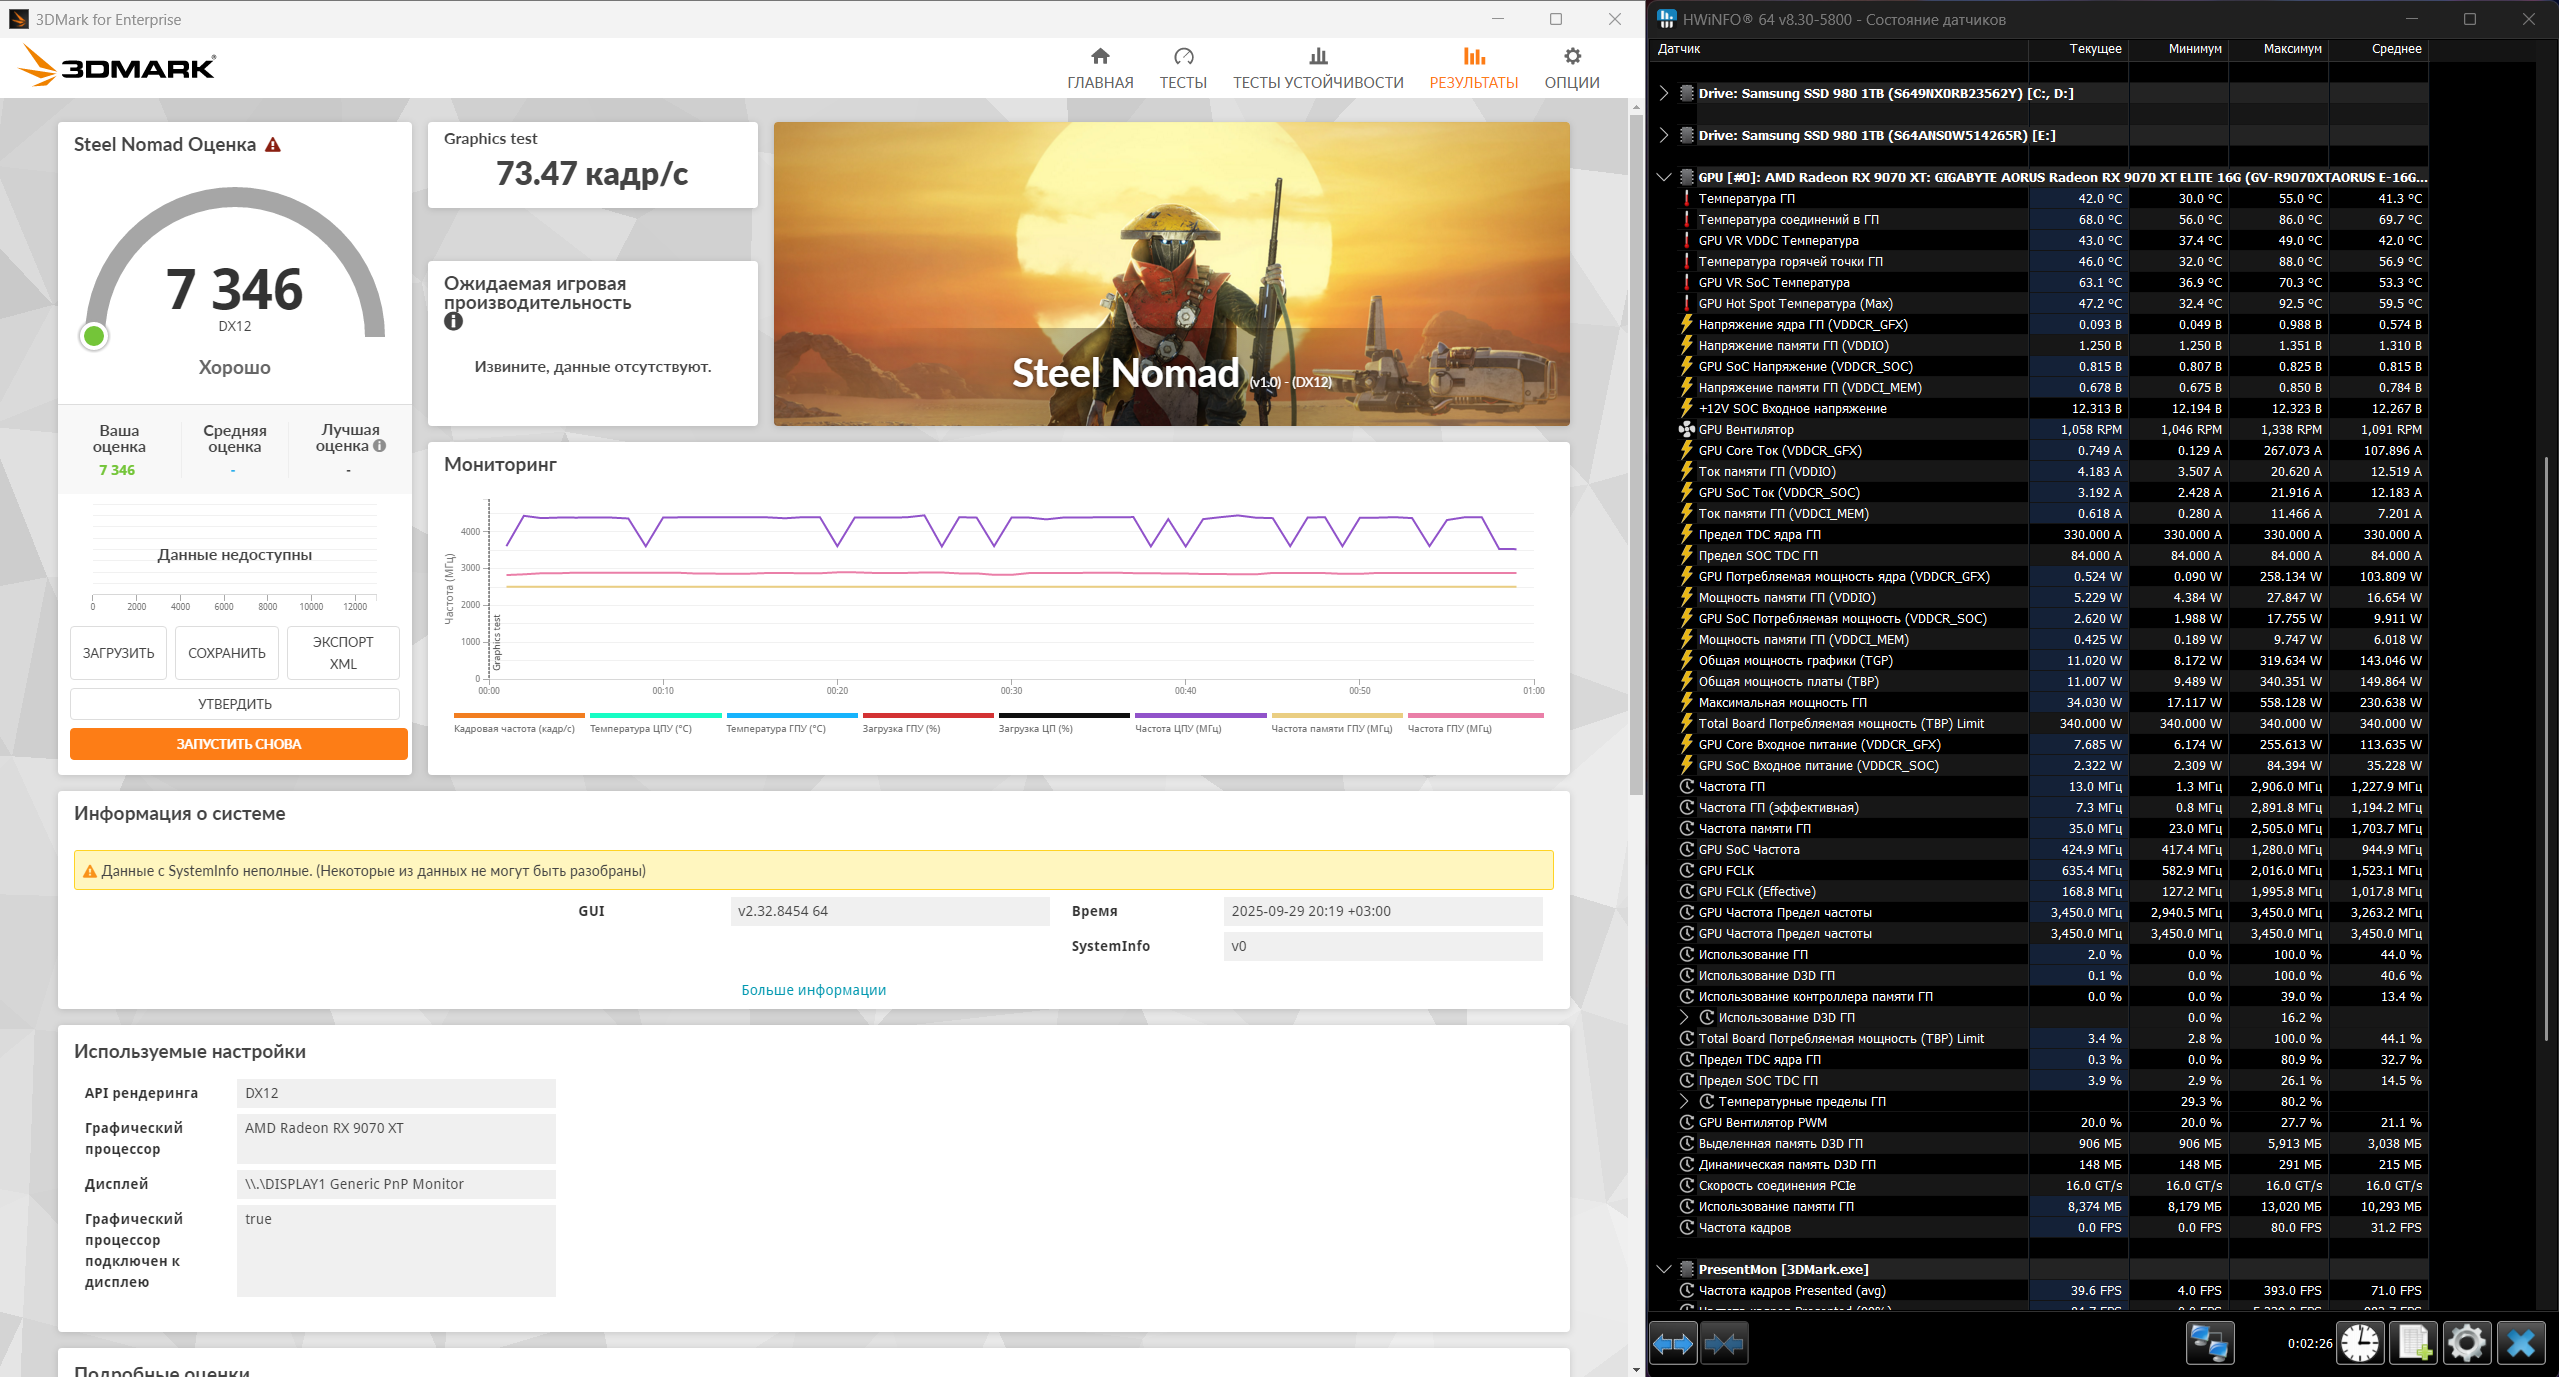Image resolution: width=2559 pixels, height=1377 pixels.
Task: Open the ОПЦИИ settings tab
Action: (x=1572, y=68)
